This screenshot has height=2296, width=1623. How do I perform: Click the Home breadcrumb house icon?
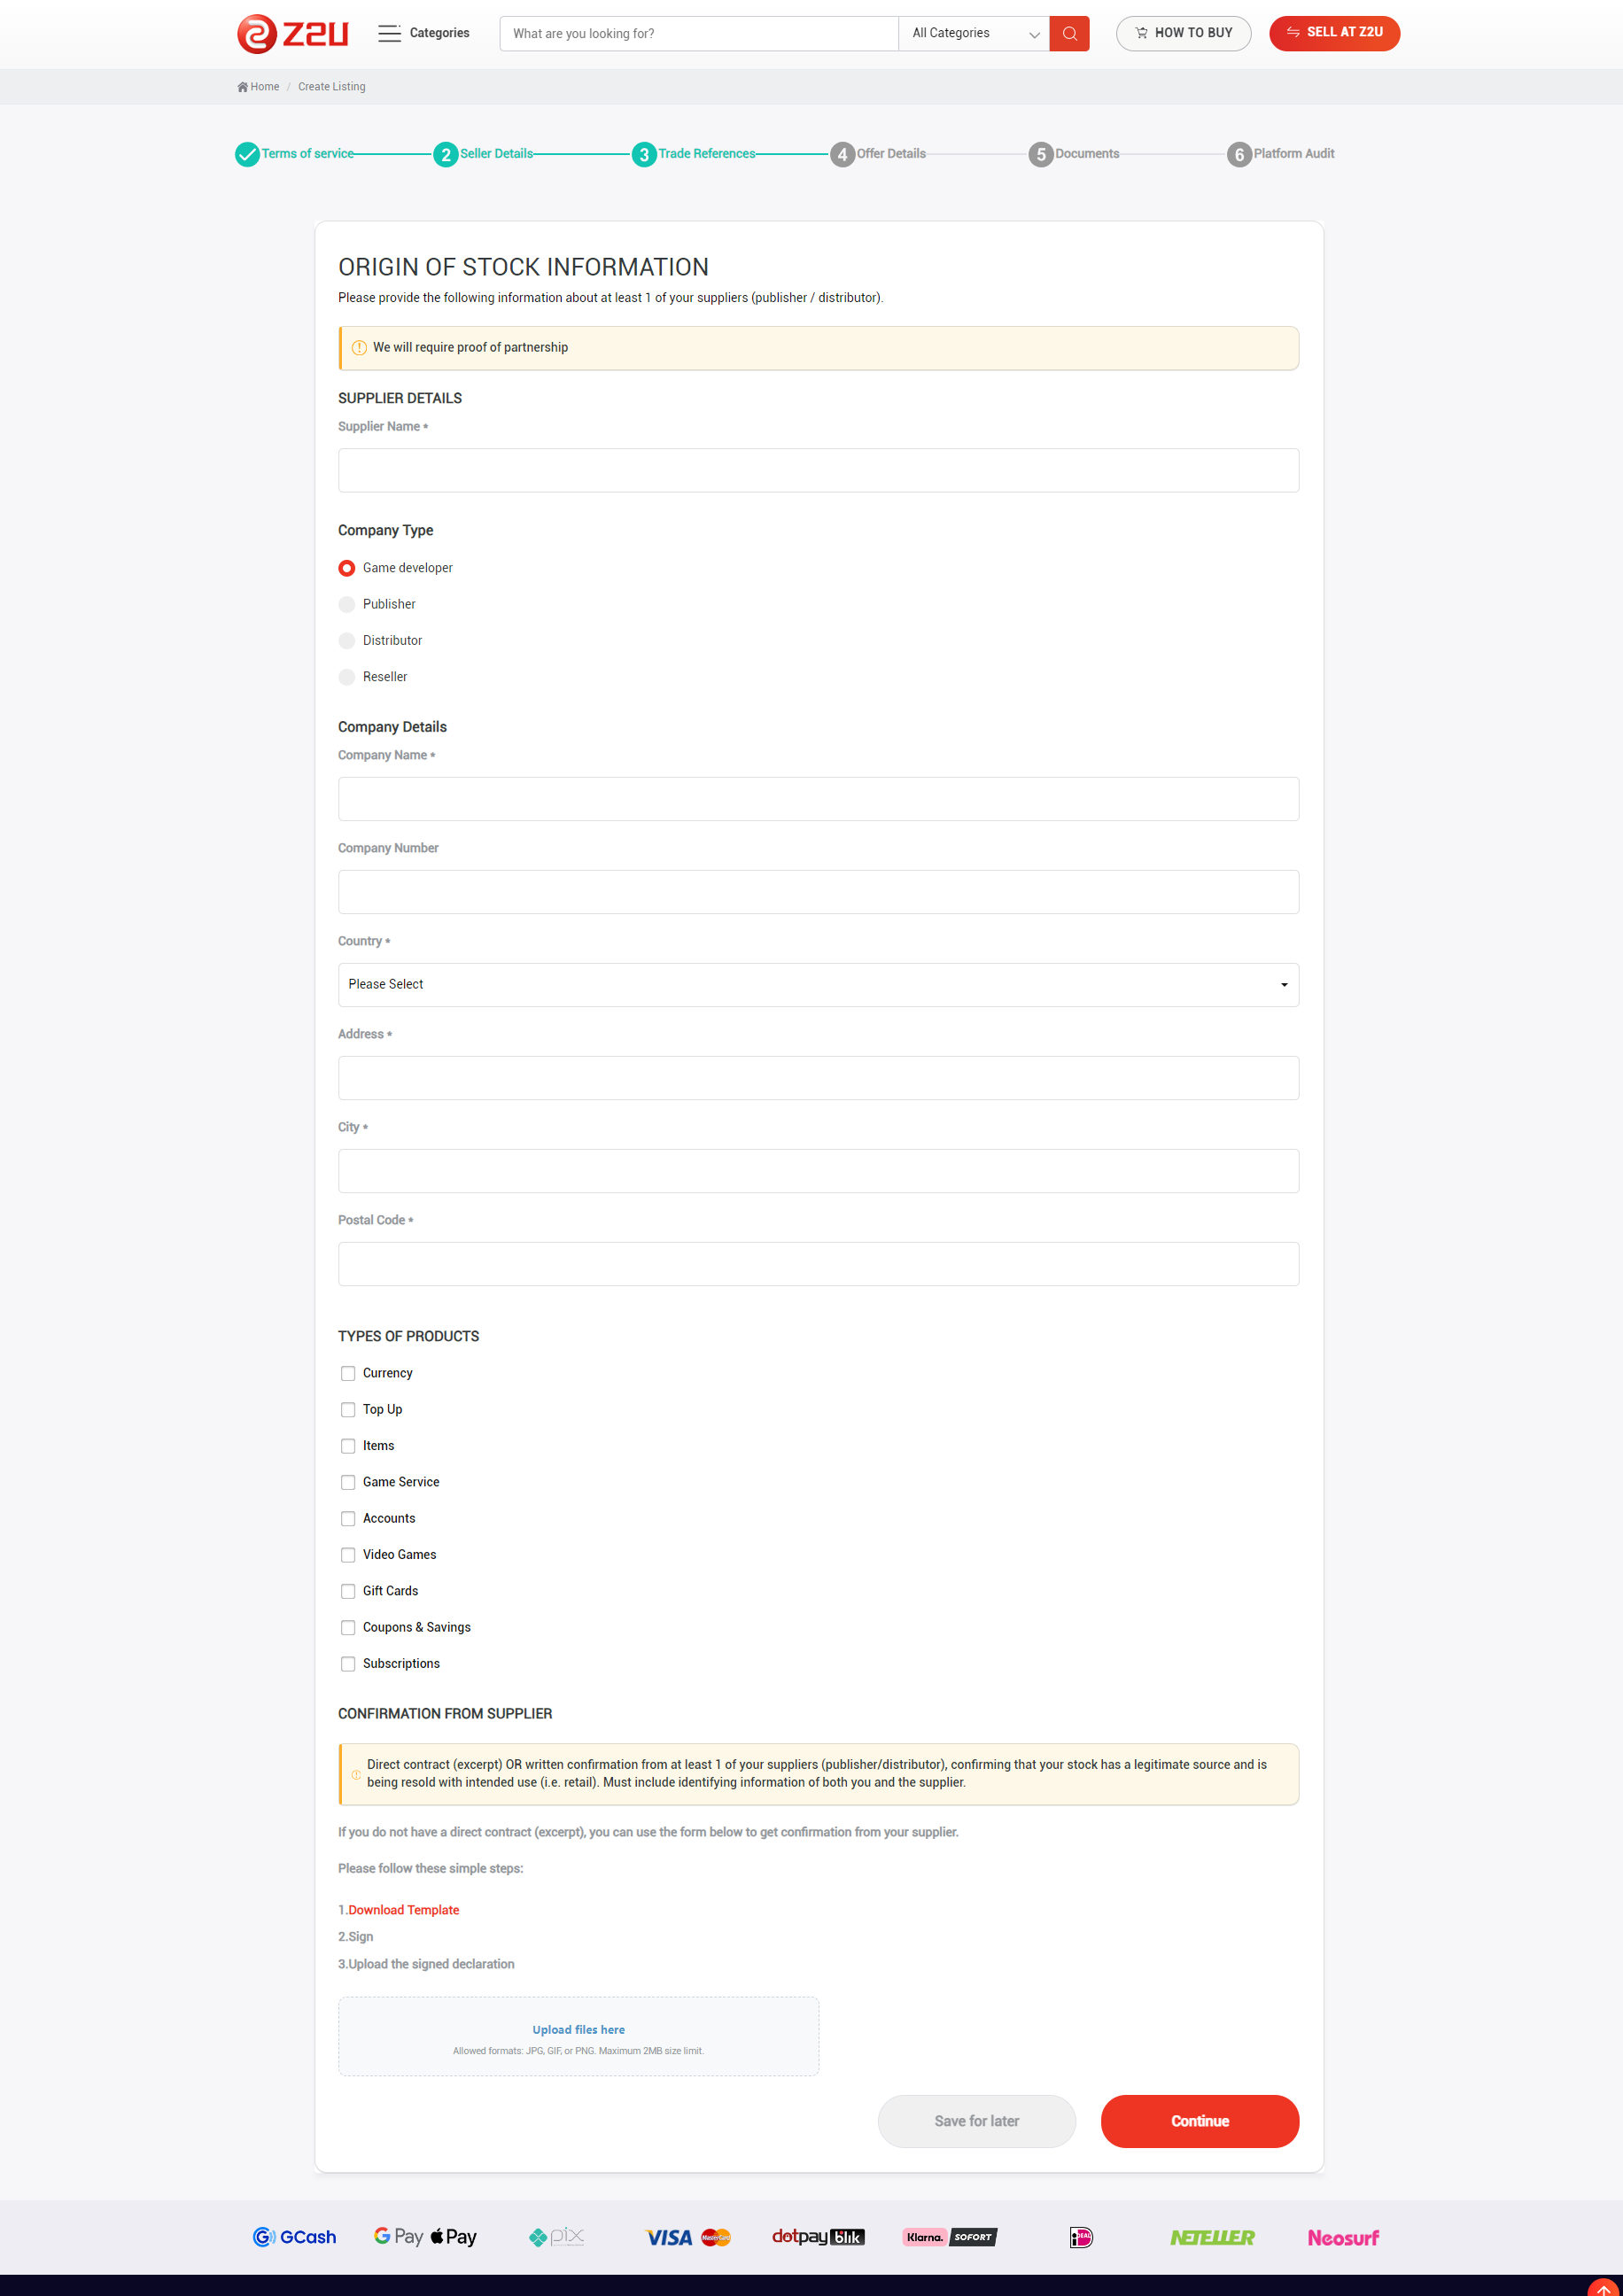pyautogui.click(x=243, y=87)
